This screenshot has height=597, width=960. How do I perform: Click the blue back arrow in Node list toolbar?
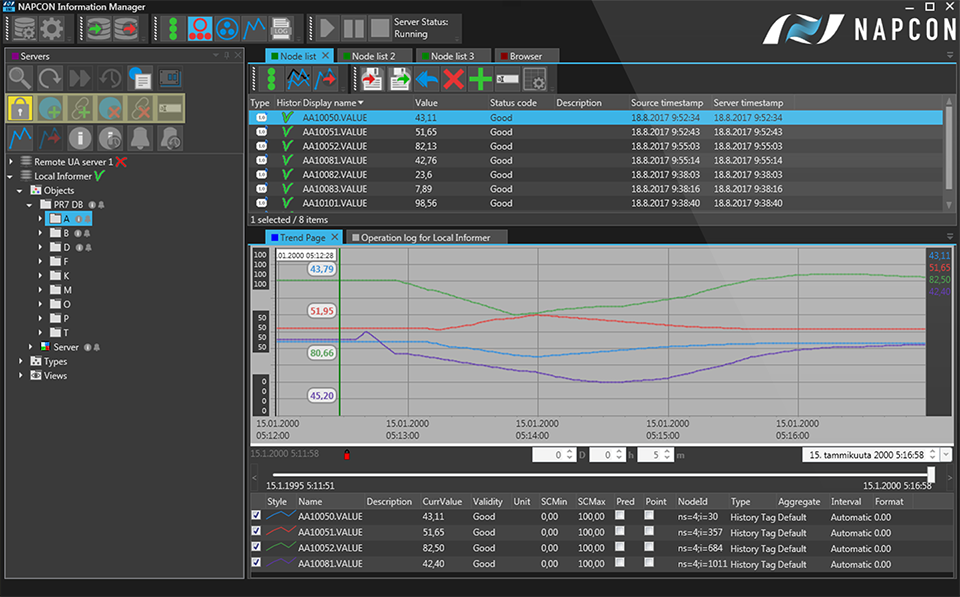tap(427, 79)
